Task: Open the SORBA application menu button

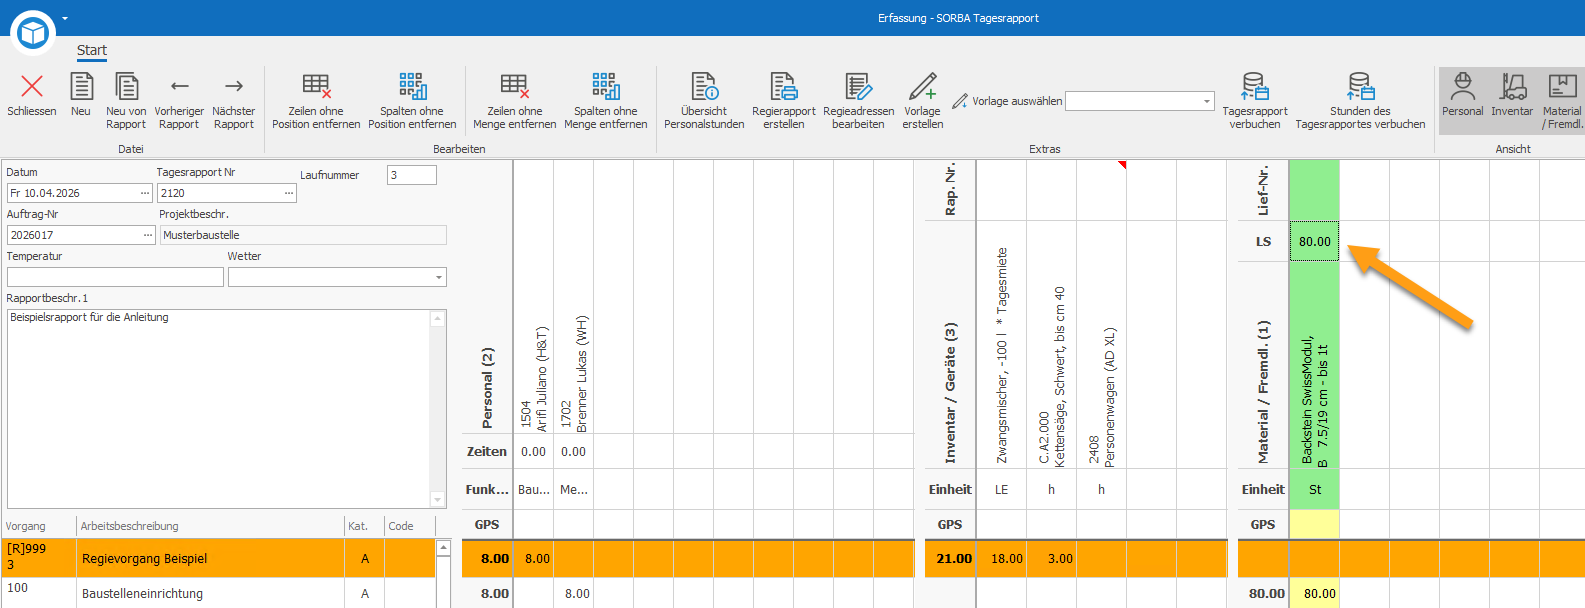Action: pos(33,33)
